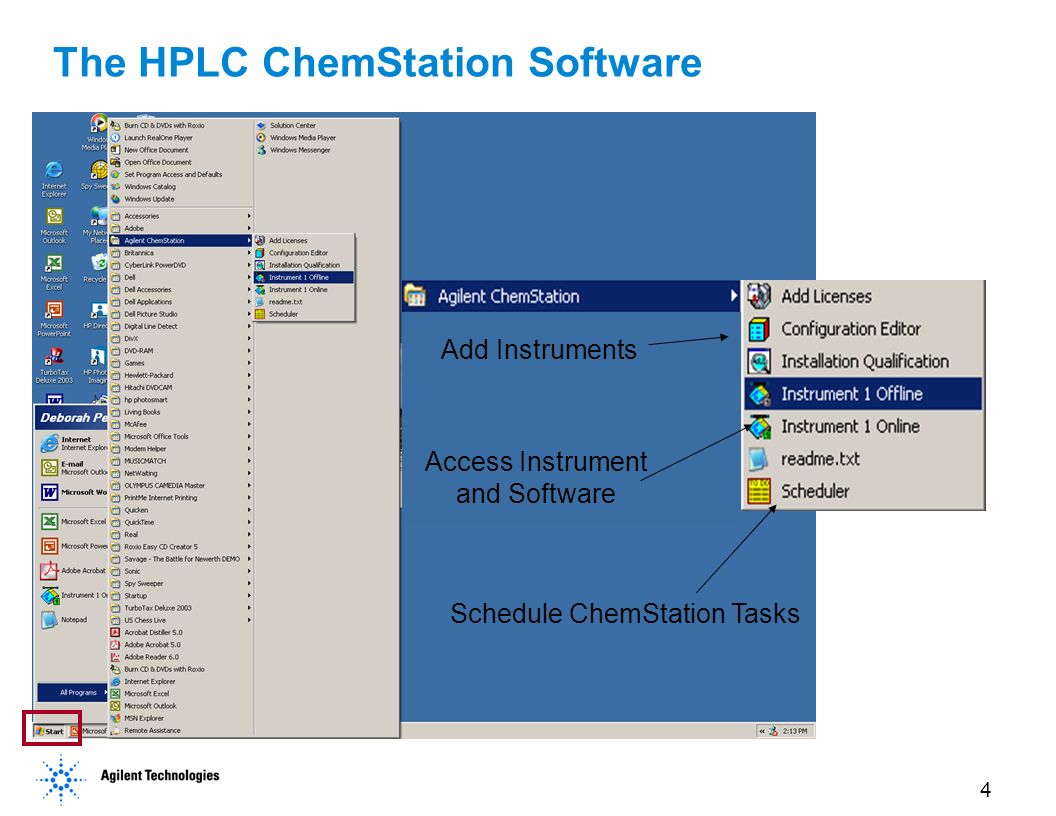
Task: Open Savage - The Battle for Newerth DEMO
Action: (x=180, y=559)
